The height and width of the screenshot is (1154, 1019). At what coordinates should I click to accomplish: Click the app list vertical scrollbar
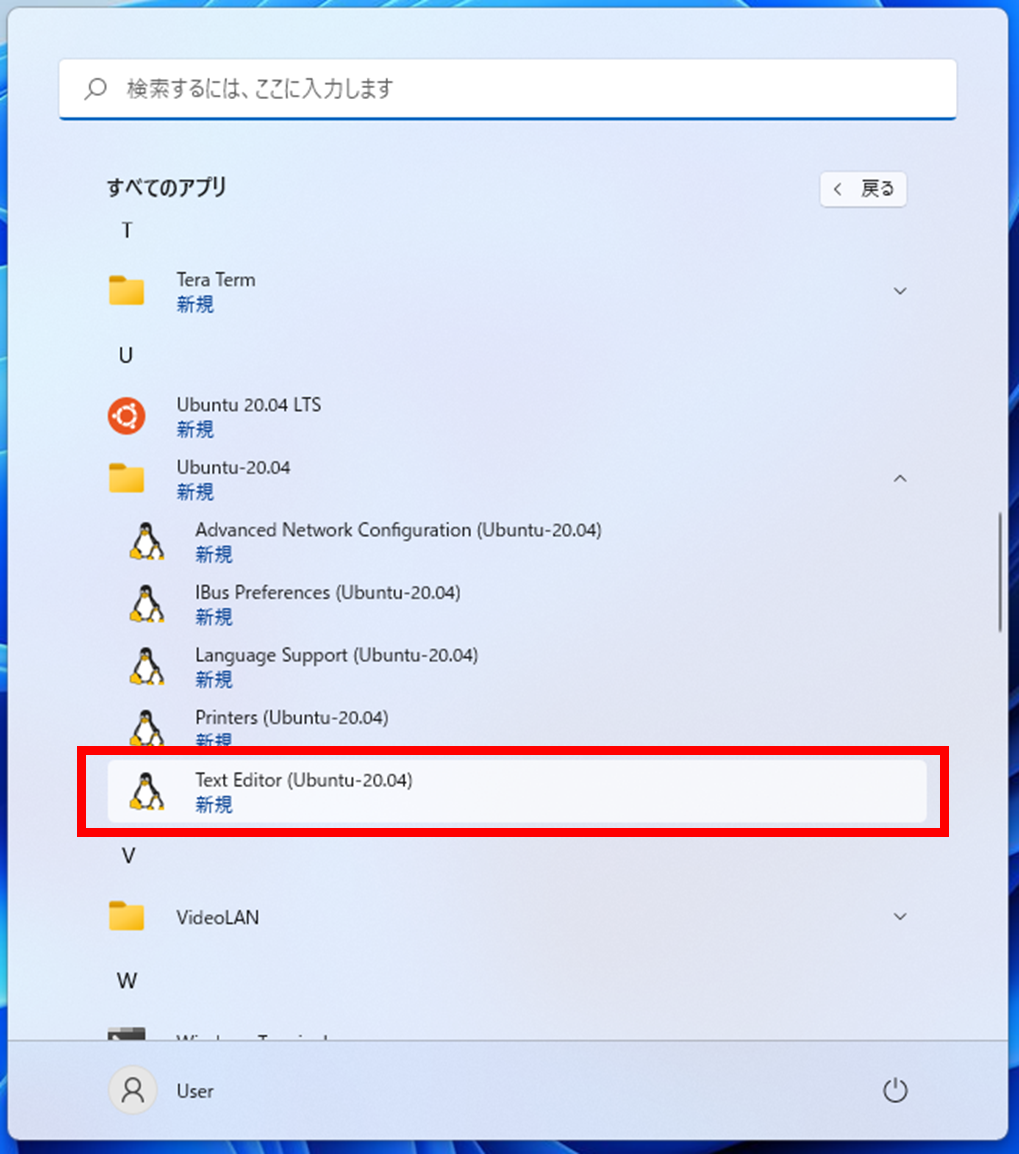click(x=1000, y=572)
